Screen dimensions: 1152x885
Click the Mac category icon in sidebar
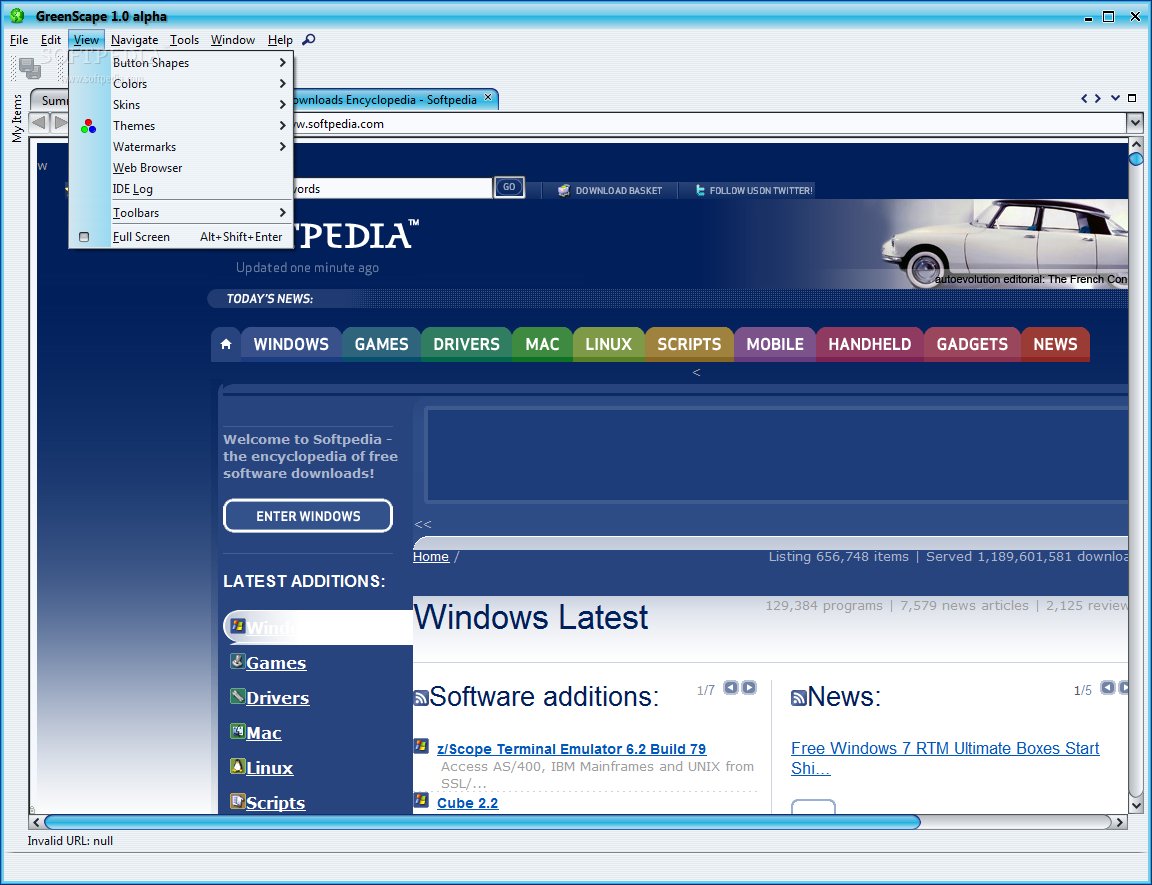pos(237,731)
